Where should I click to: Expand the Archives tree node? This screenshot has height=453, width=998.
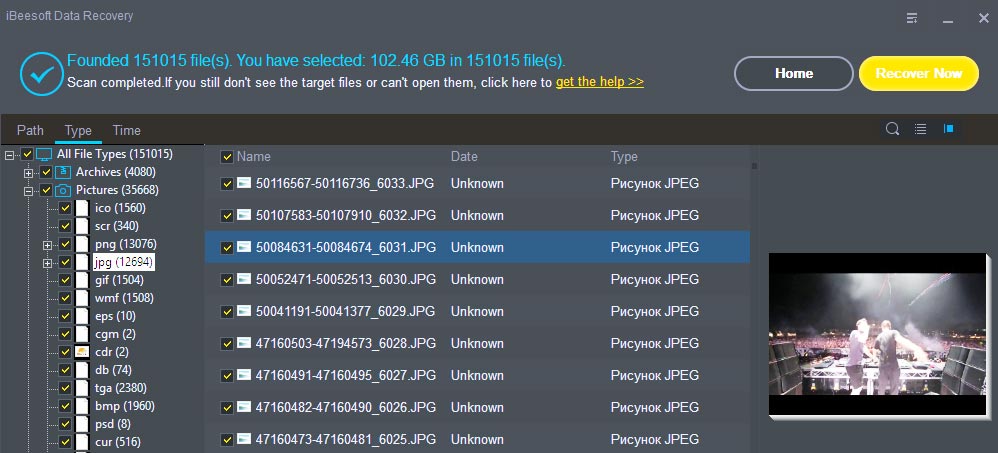pyautogui.click(x=28, y=172)
